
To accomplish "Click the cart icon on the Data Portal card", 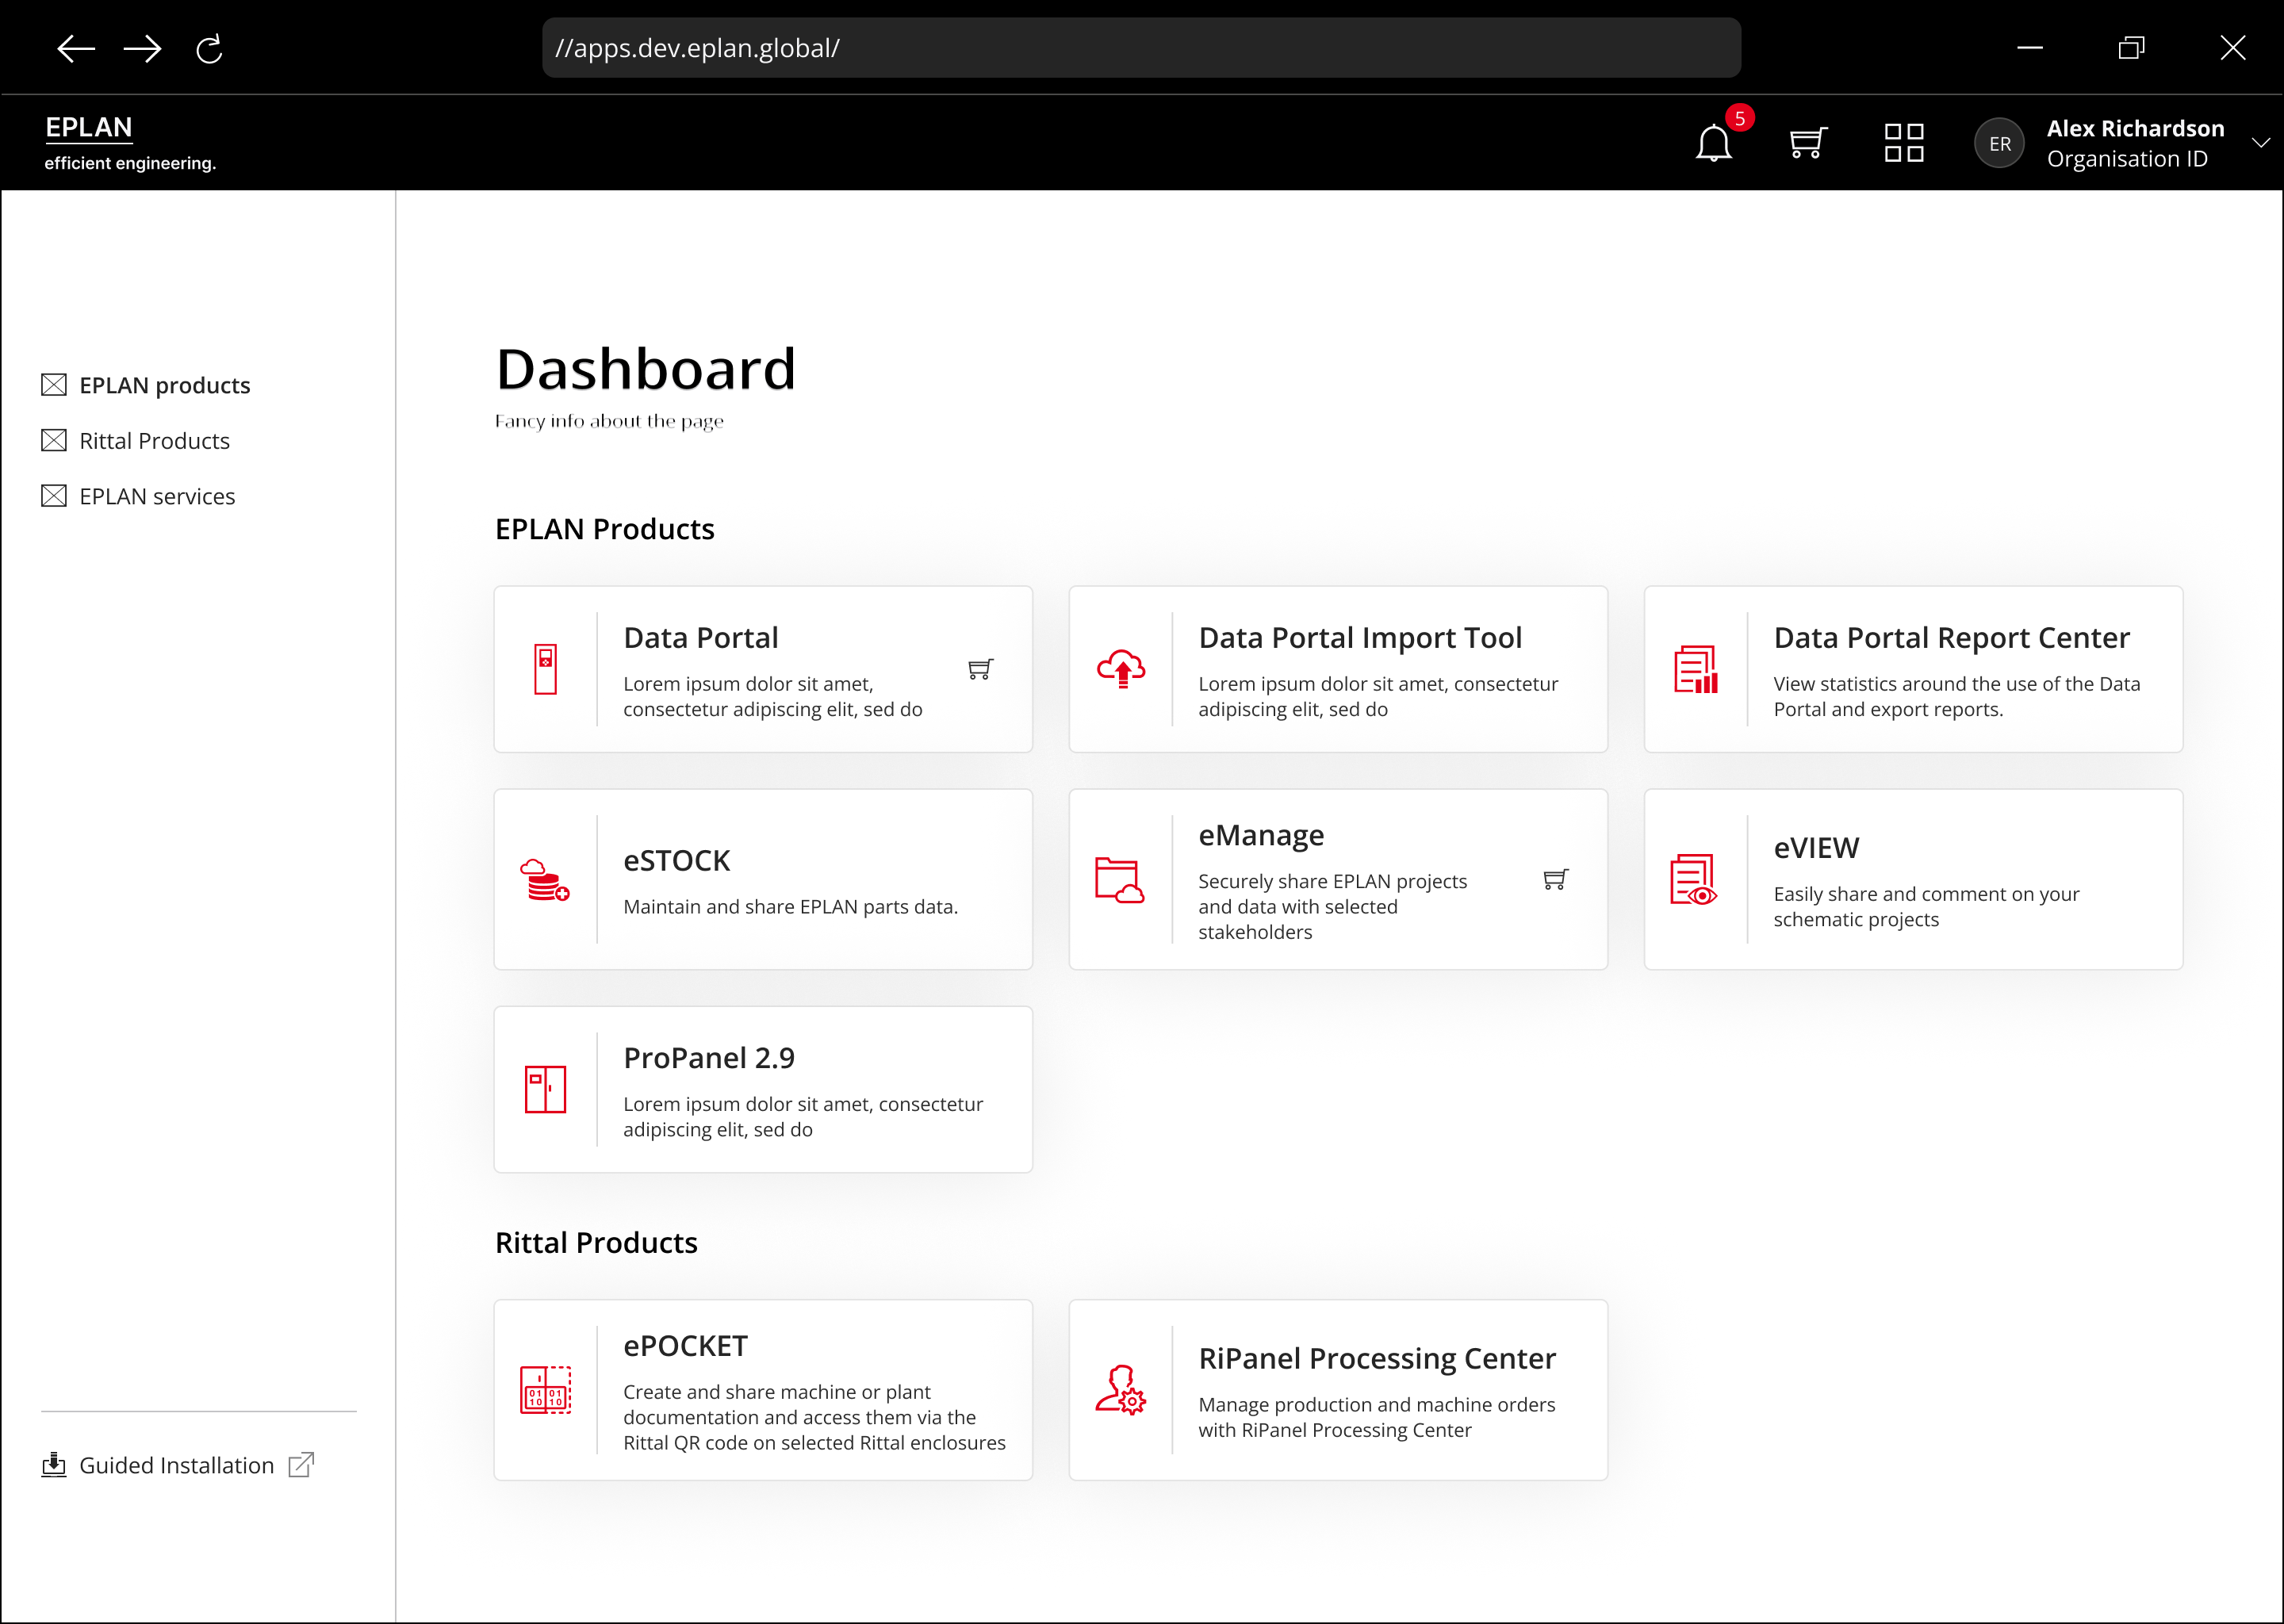I will click(x=979, y=670).
